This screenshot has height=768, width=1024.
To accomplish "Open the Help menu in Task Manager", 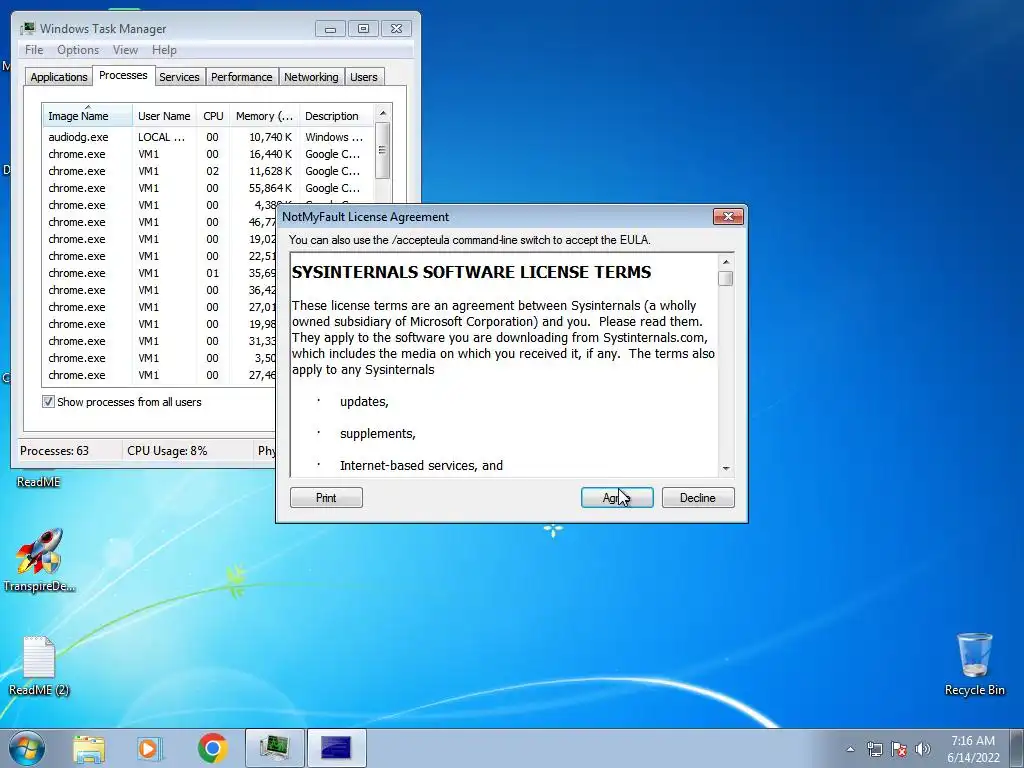I will [x=164, y=50].
